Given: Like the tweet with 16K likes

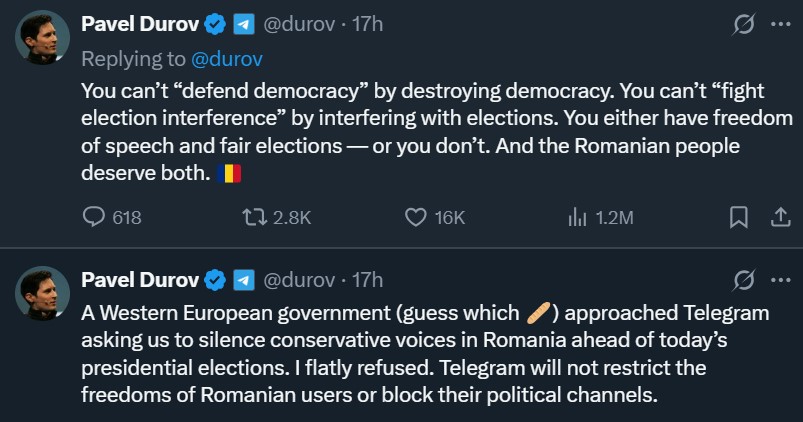Looking at the screenshot, I should pyautogui.click(x=416, y=217).
